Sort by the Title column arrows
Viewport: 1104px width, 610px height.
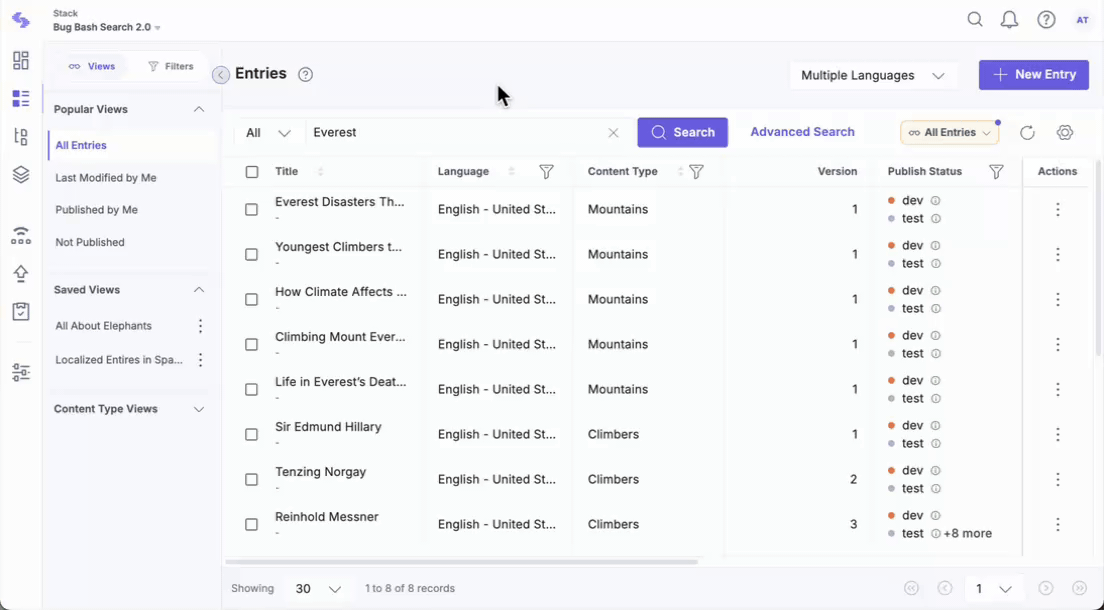tap(320, 171)
